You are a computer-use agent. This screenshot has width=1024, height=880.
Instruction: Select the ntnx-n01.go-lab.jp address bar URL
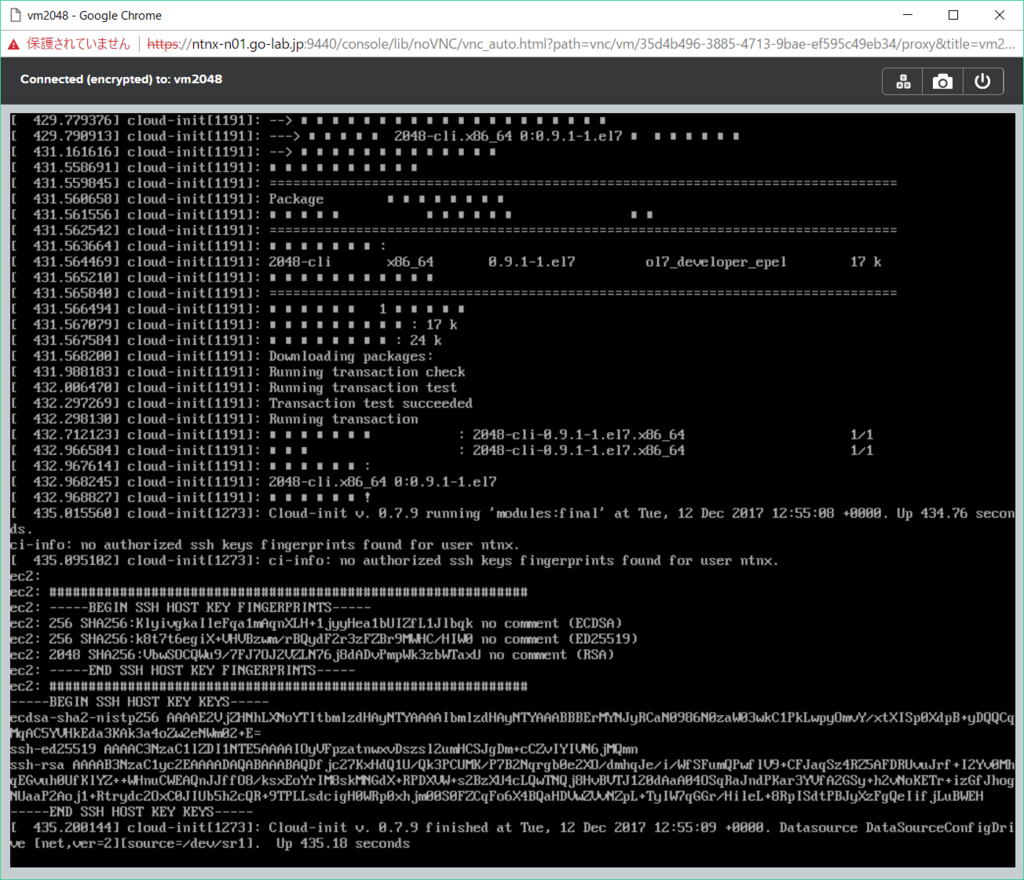tap(581, 44)
